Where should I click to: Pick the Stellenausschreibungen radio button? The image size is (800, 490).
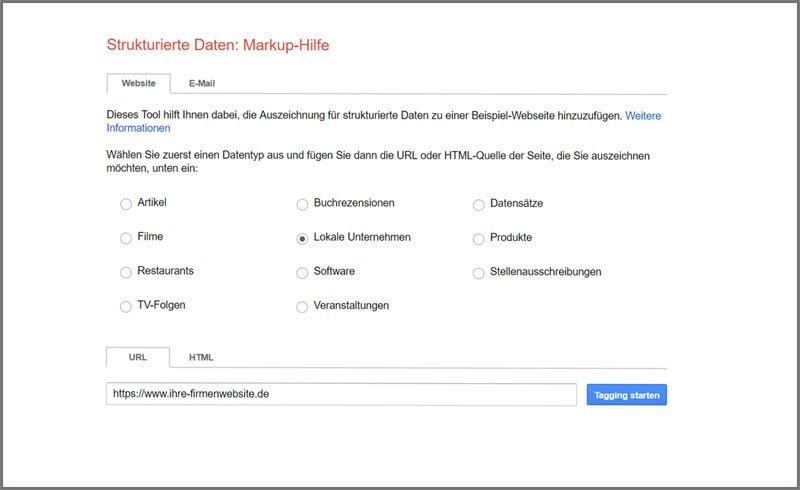[x=479, y=272]
